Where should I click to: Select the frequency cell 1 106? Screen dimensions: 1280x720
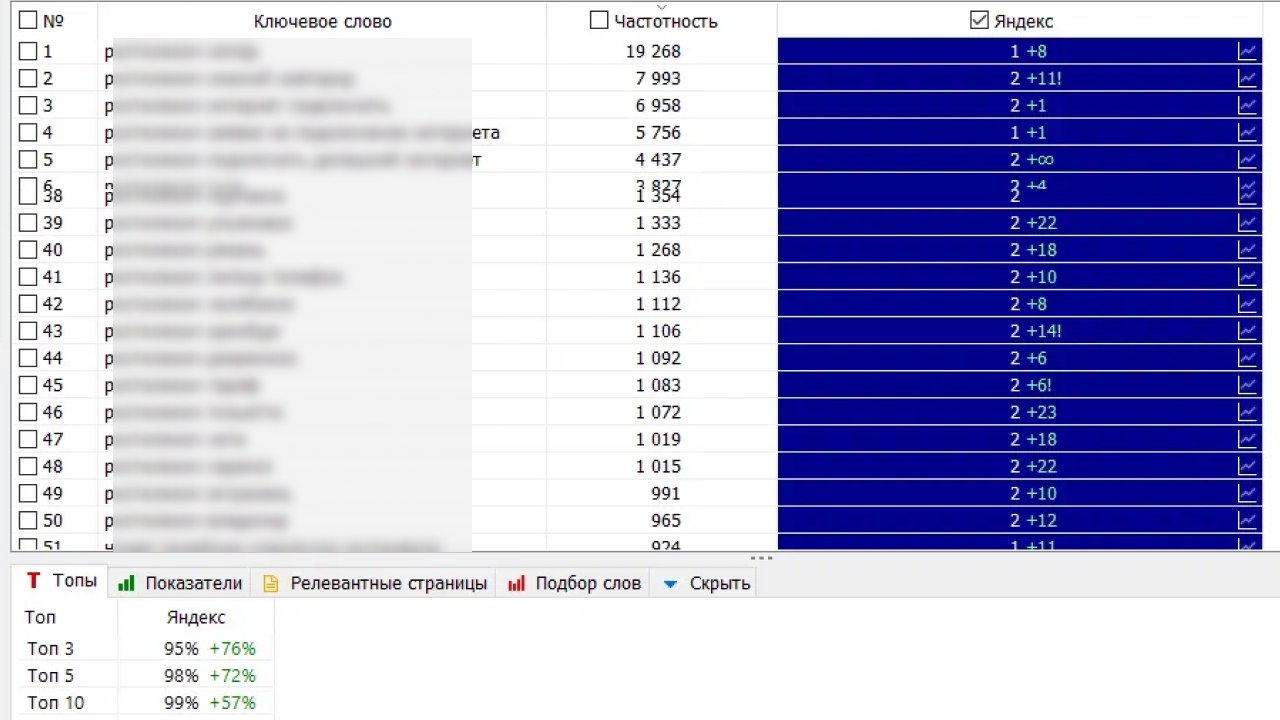point(658,330)
